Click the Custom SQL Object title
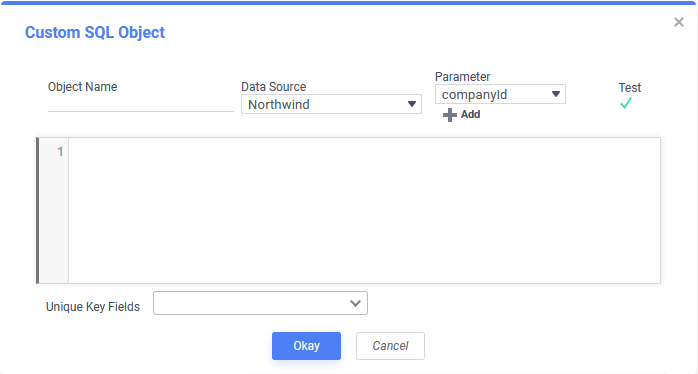Viewport: 698px width, 374px height. 95,33
